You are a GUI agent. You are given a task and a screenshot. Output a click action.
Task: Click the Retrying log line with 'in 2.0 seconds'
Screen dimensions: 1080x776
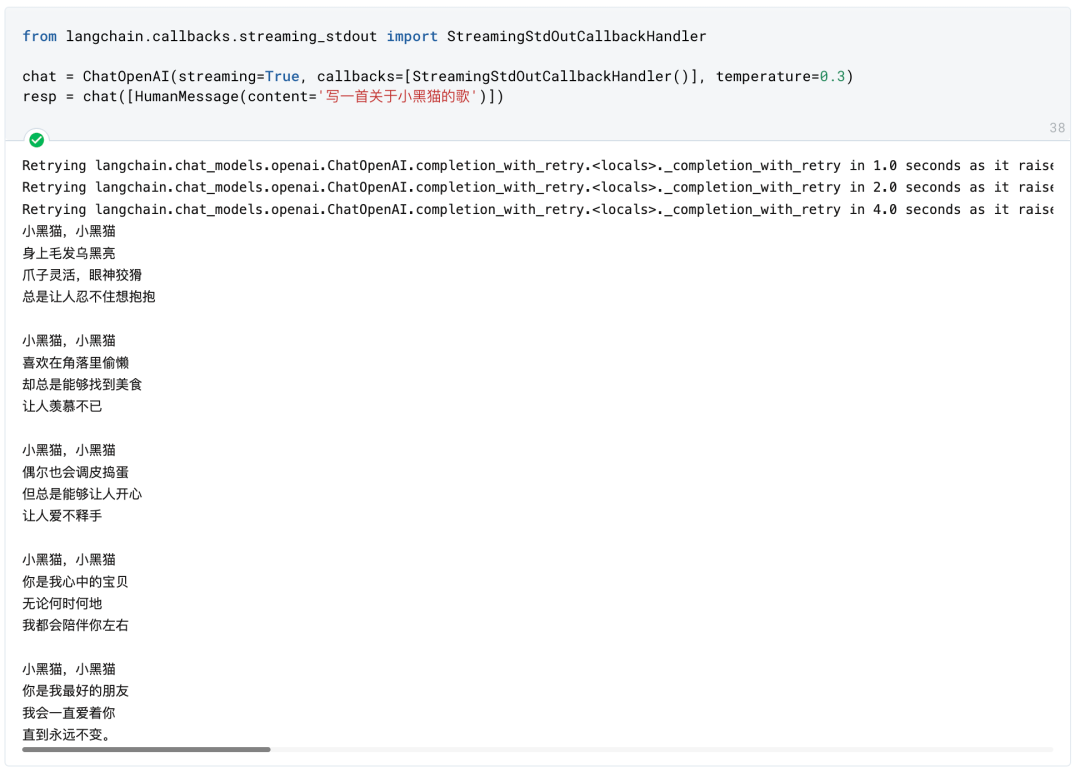pos(538,188)
